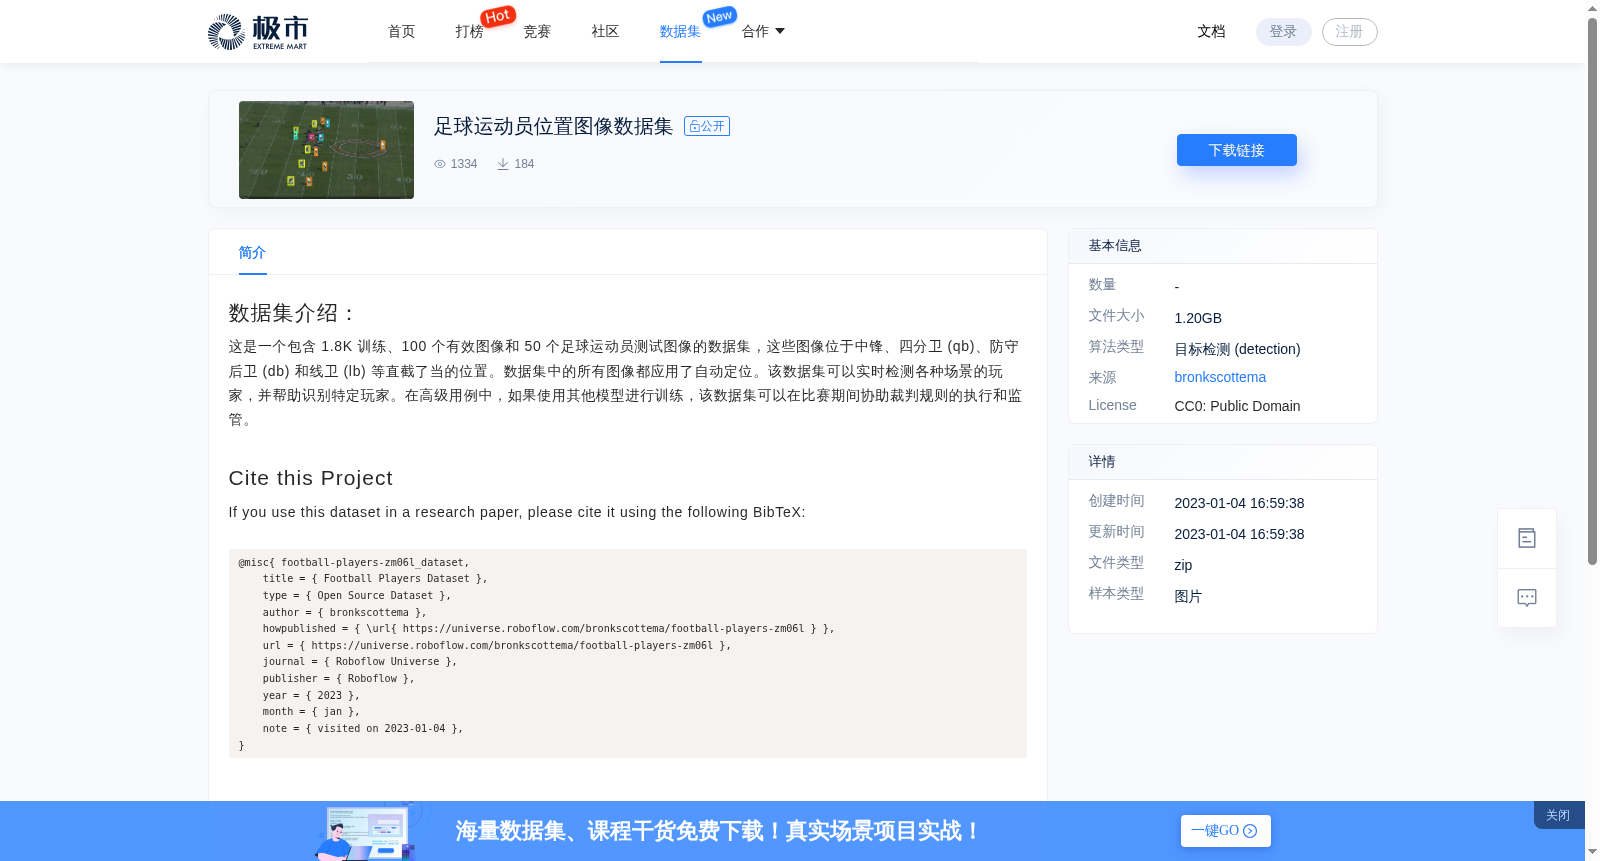Click the 文件类型 zip value
1600x861 pixels.
pos(1183,565)
